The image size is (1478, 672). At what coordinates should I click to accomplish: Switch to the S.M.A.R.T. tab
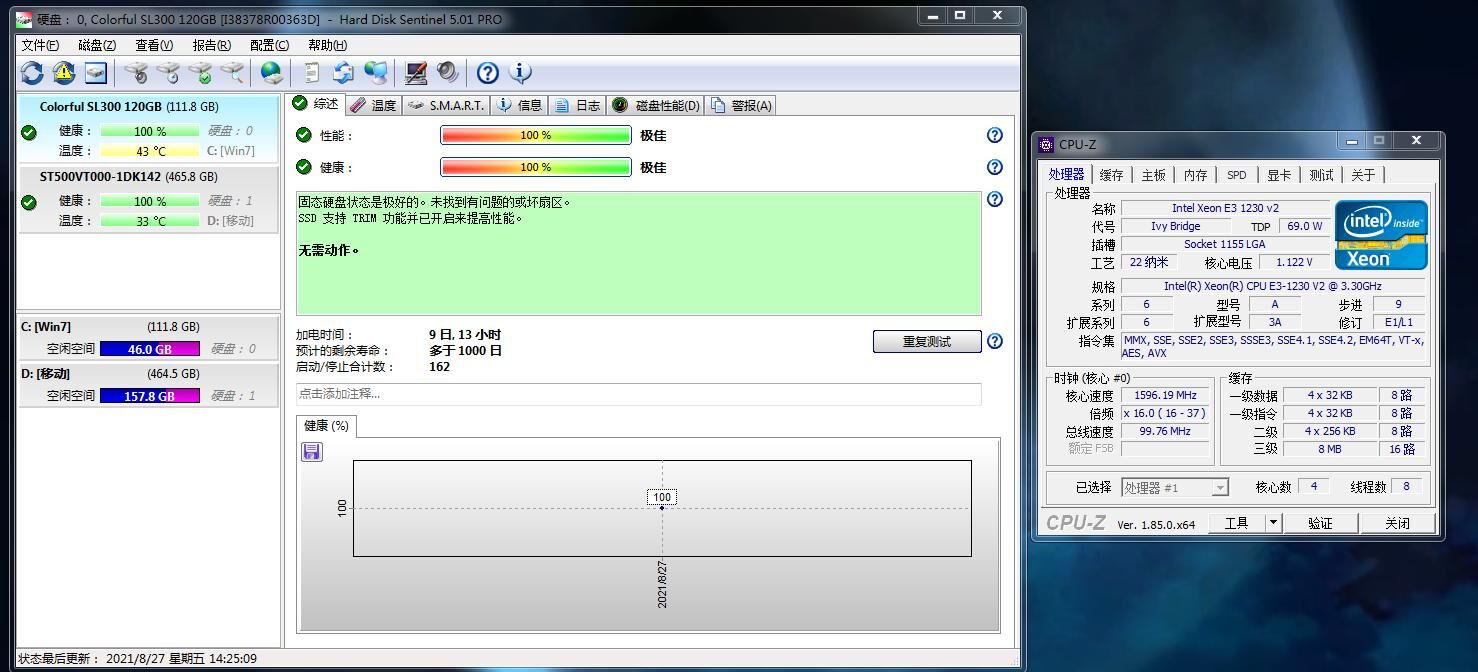pyautogui.click(x=447, y=105)
